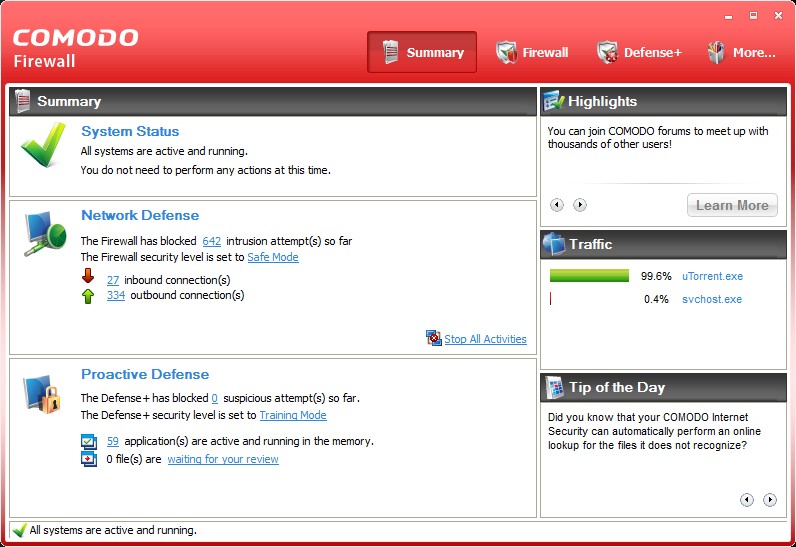Open the waiting for your review link

223,459
